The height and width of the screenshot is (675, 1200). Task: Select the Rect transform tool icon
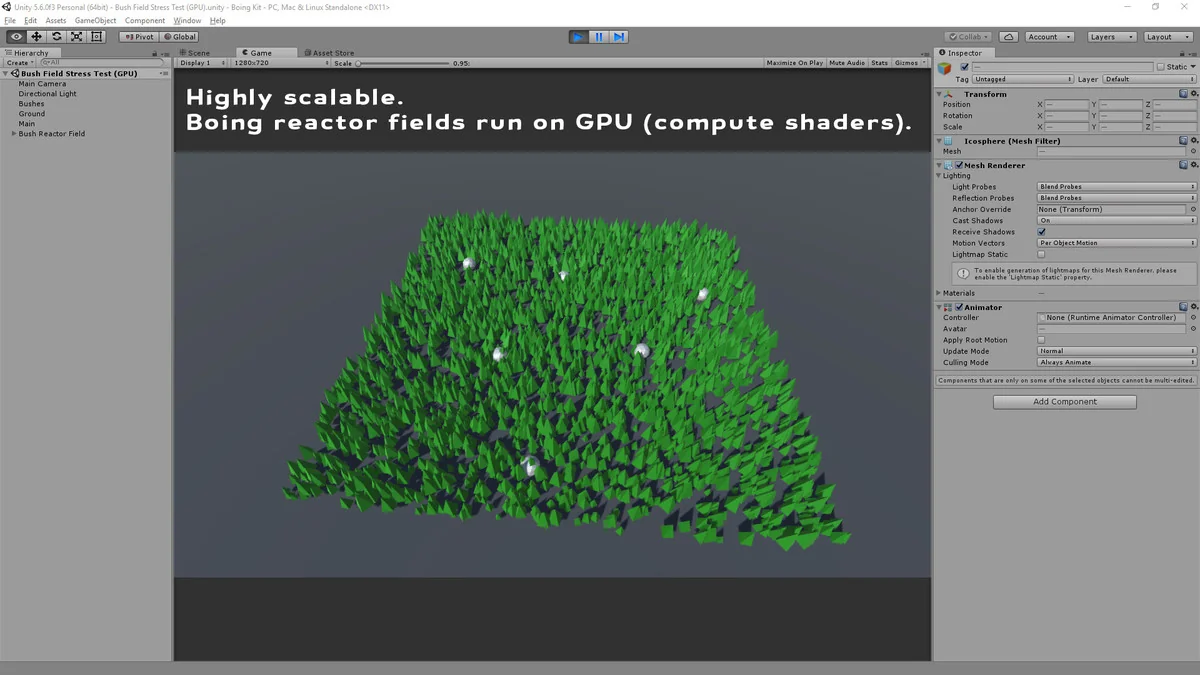click(96, 37)
